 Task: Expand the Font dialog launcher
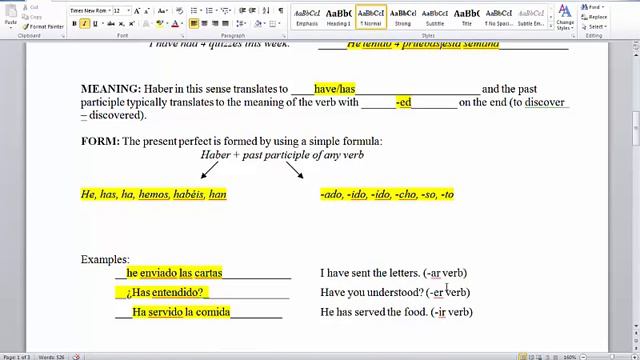tap(182, 36)
